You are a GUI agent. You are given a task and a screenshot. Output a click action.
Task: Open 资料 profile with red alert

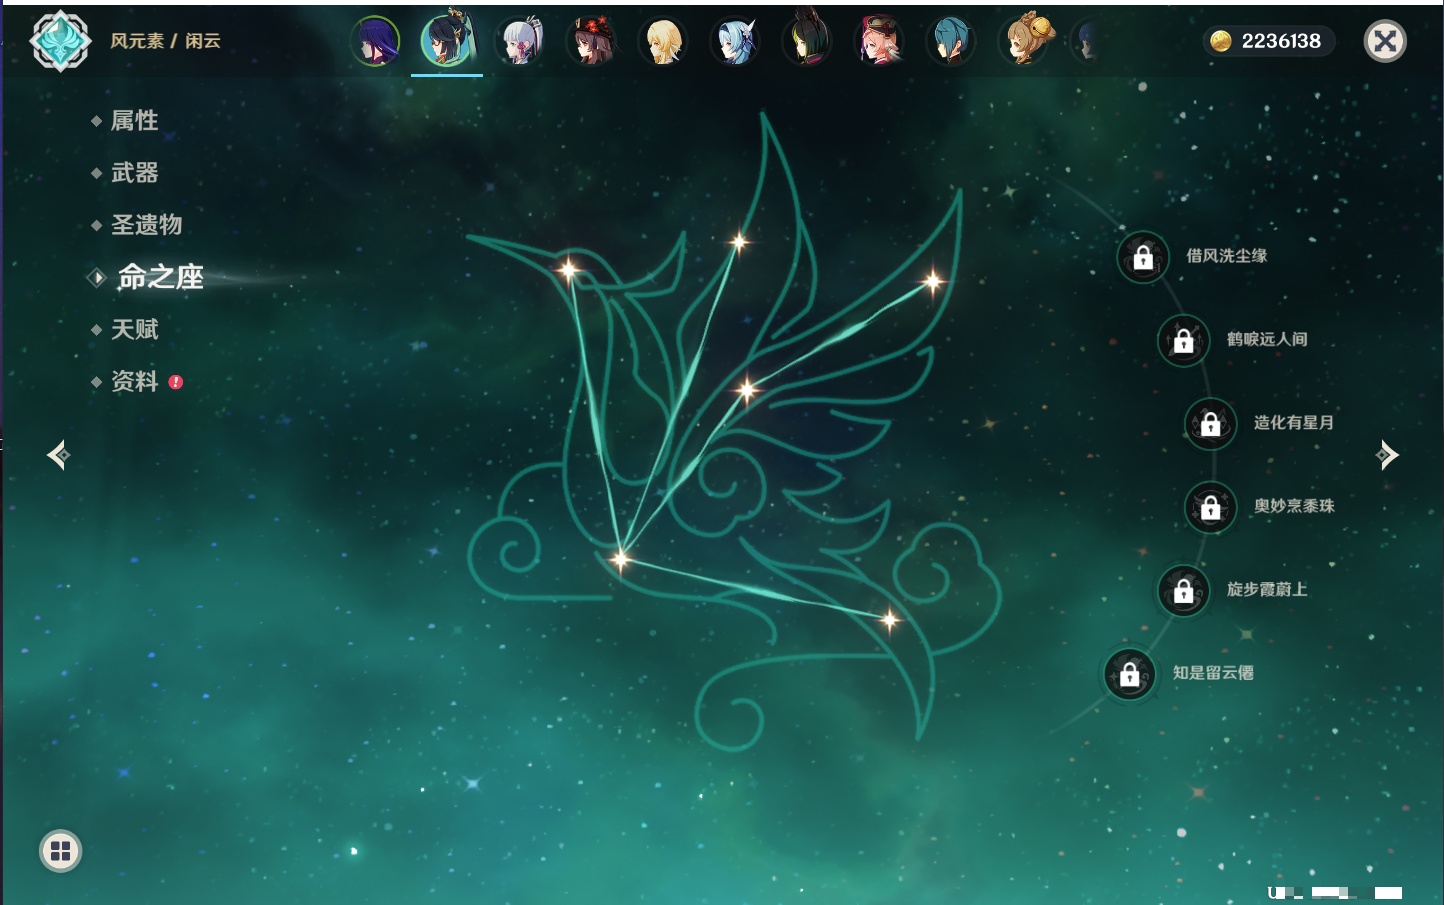coord(134,381)
